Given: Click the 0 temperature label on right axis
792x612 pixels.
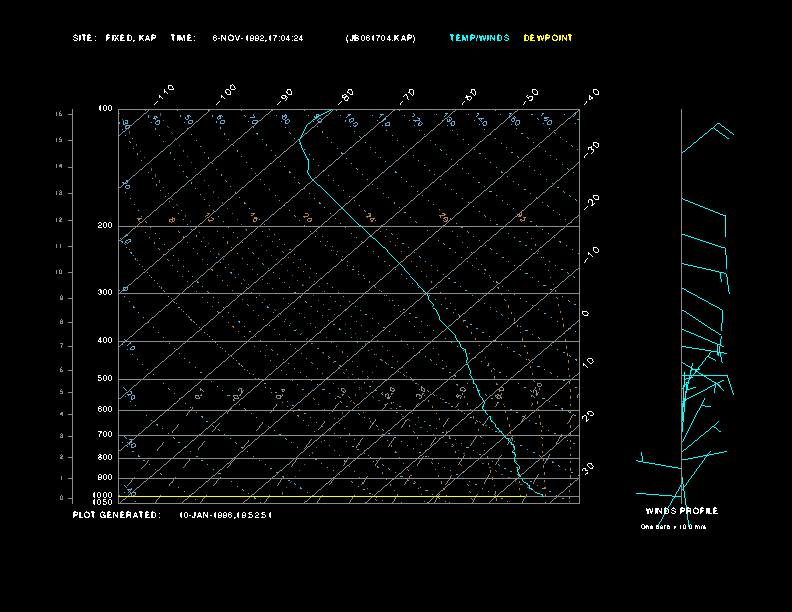Looking at the screenshot, I should pyautogui.click(x=586, y=313).
